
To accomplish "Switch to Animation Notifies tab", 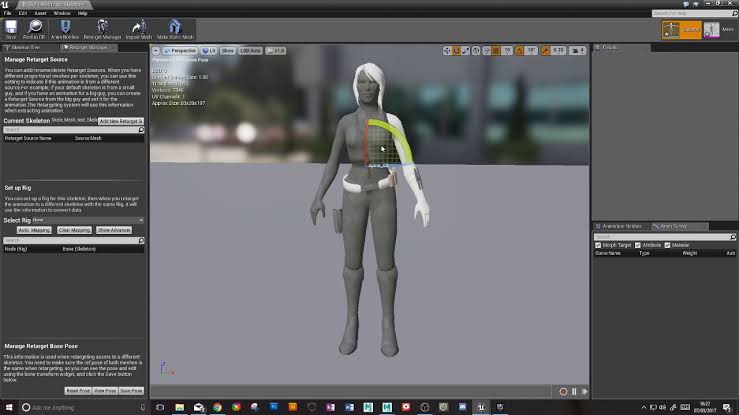I will tap(621, 227).
